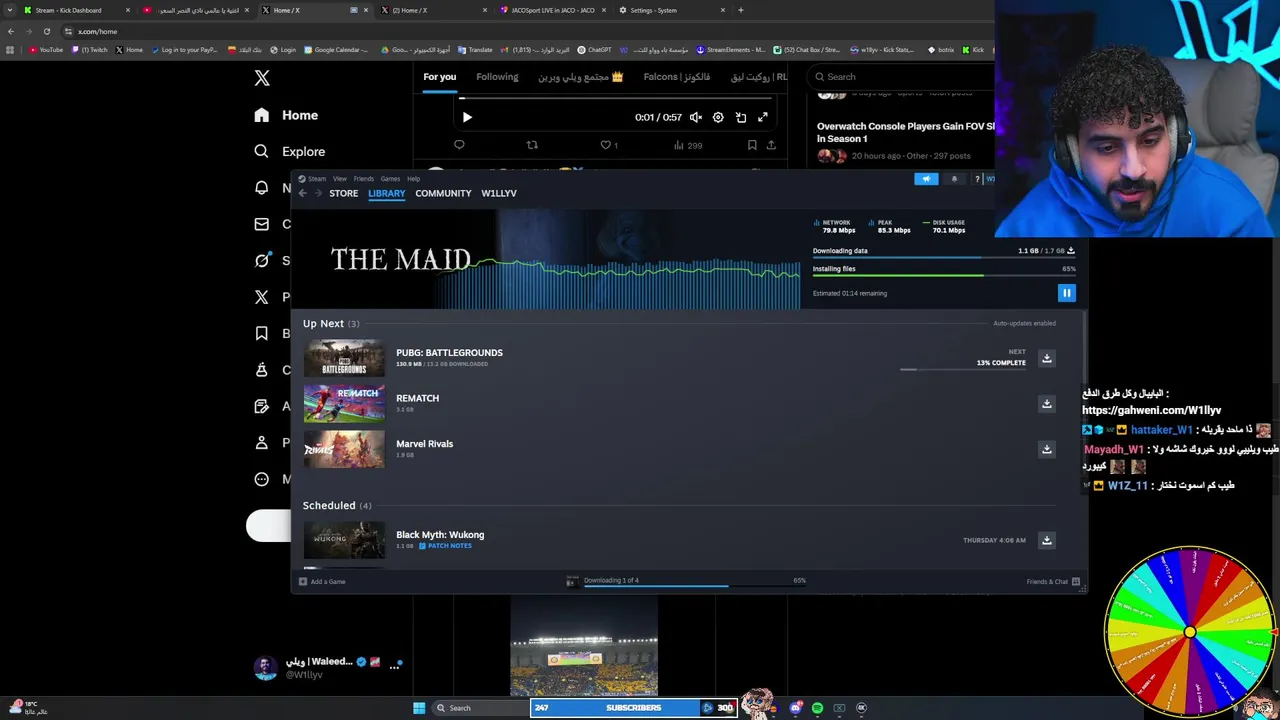Image resolution: width=1280 pixels, height=720 pixels.
Task: Switch to Stream - Kick Dashboard tab
Action: pyautogui.click(x=75, y=10)
